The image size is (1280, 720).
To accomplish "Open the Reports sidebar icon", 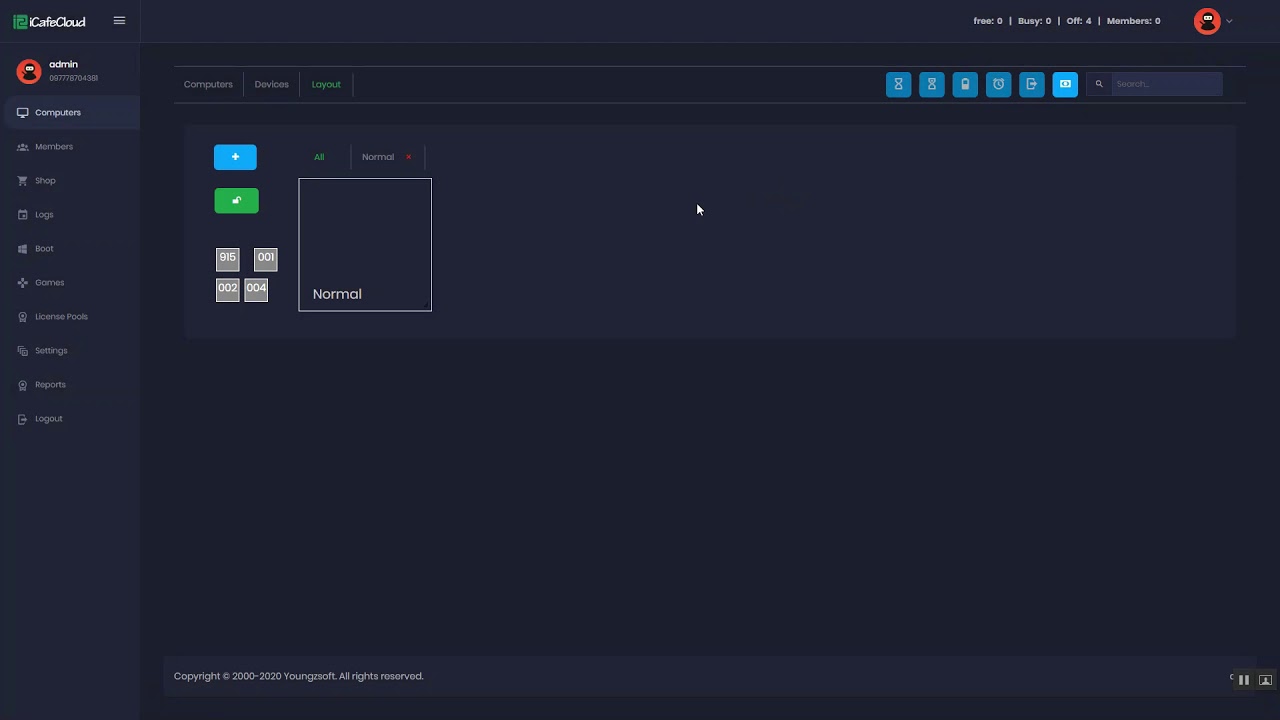I will tap(23, 385).
